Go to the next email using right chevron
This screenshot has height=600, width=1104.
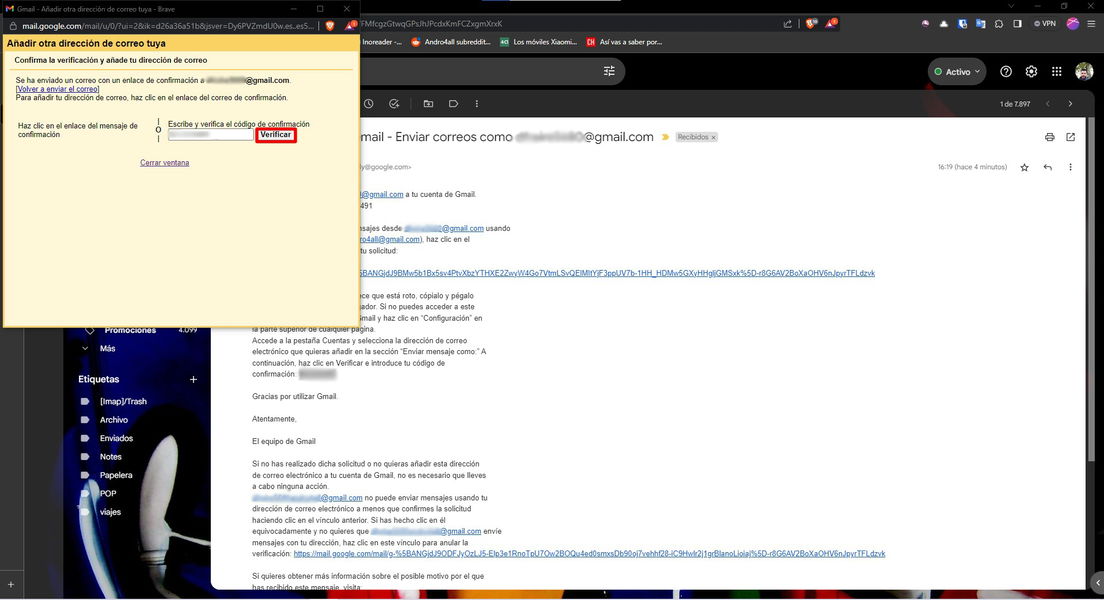pyautogui.click(x=1070, y=104)
